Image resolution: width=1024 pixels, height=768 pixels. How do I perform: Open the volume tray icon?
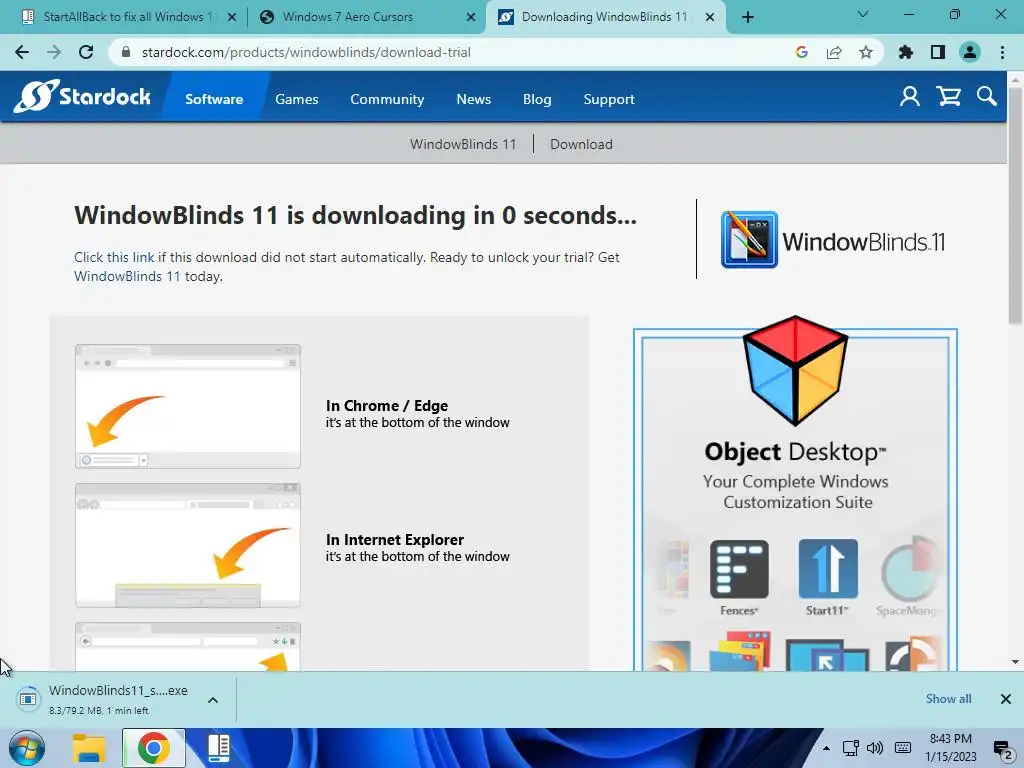pos(875,748)
